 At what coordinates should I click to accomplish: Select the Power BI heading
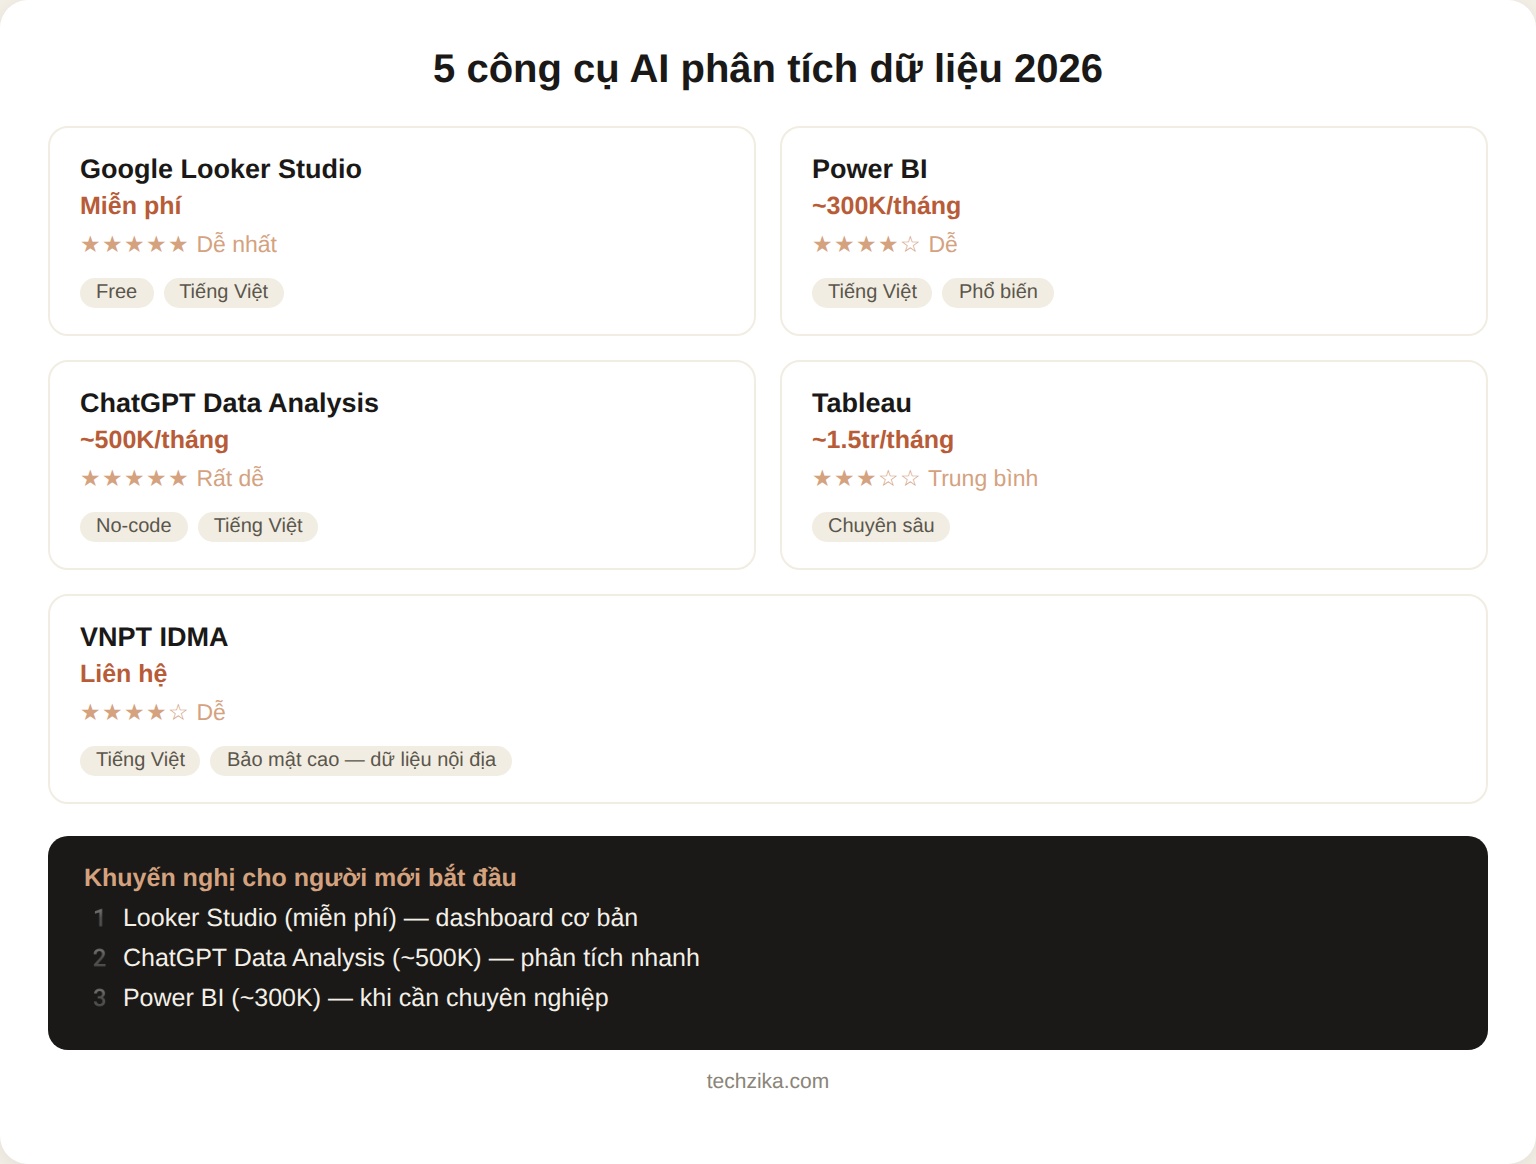869,169
